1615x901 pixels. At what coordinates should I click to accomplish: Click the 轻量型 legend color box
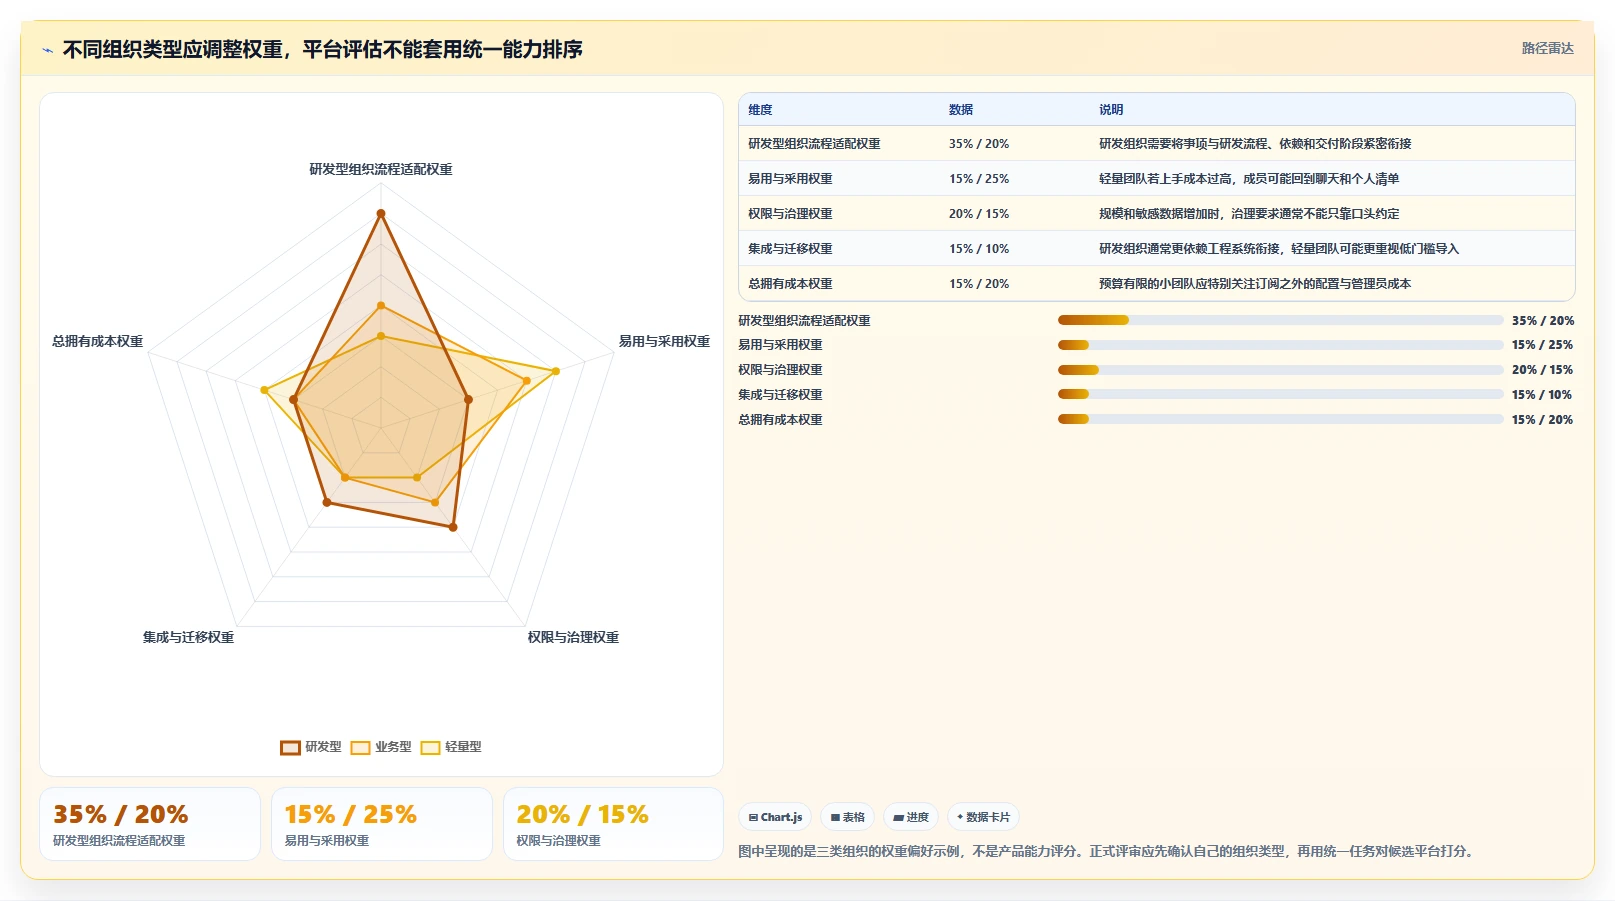pyautogui.click(x=430, y=748)
